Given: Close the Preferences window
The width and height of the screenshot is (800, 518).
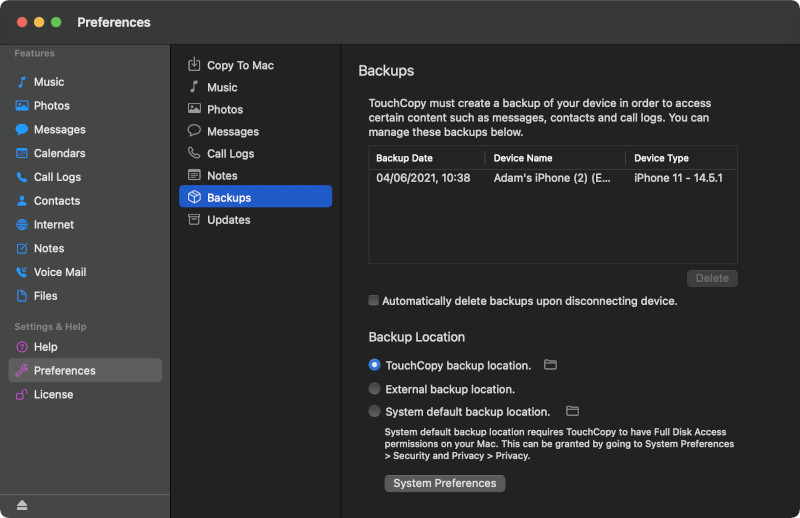Looking at the screenshot, I should 22,22.
